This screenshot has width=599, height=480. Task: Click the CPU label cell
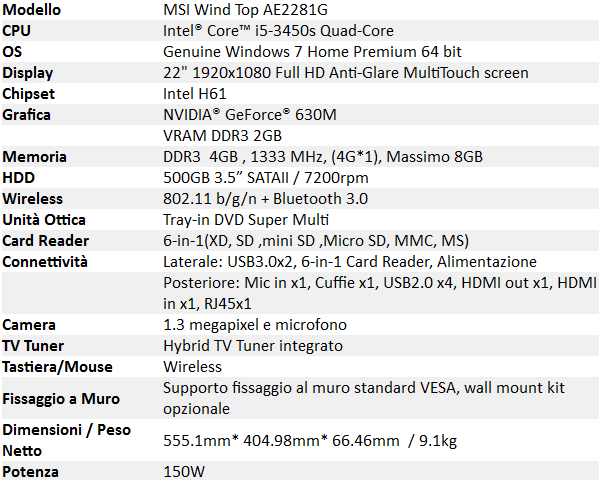(x=16, y=31)
